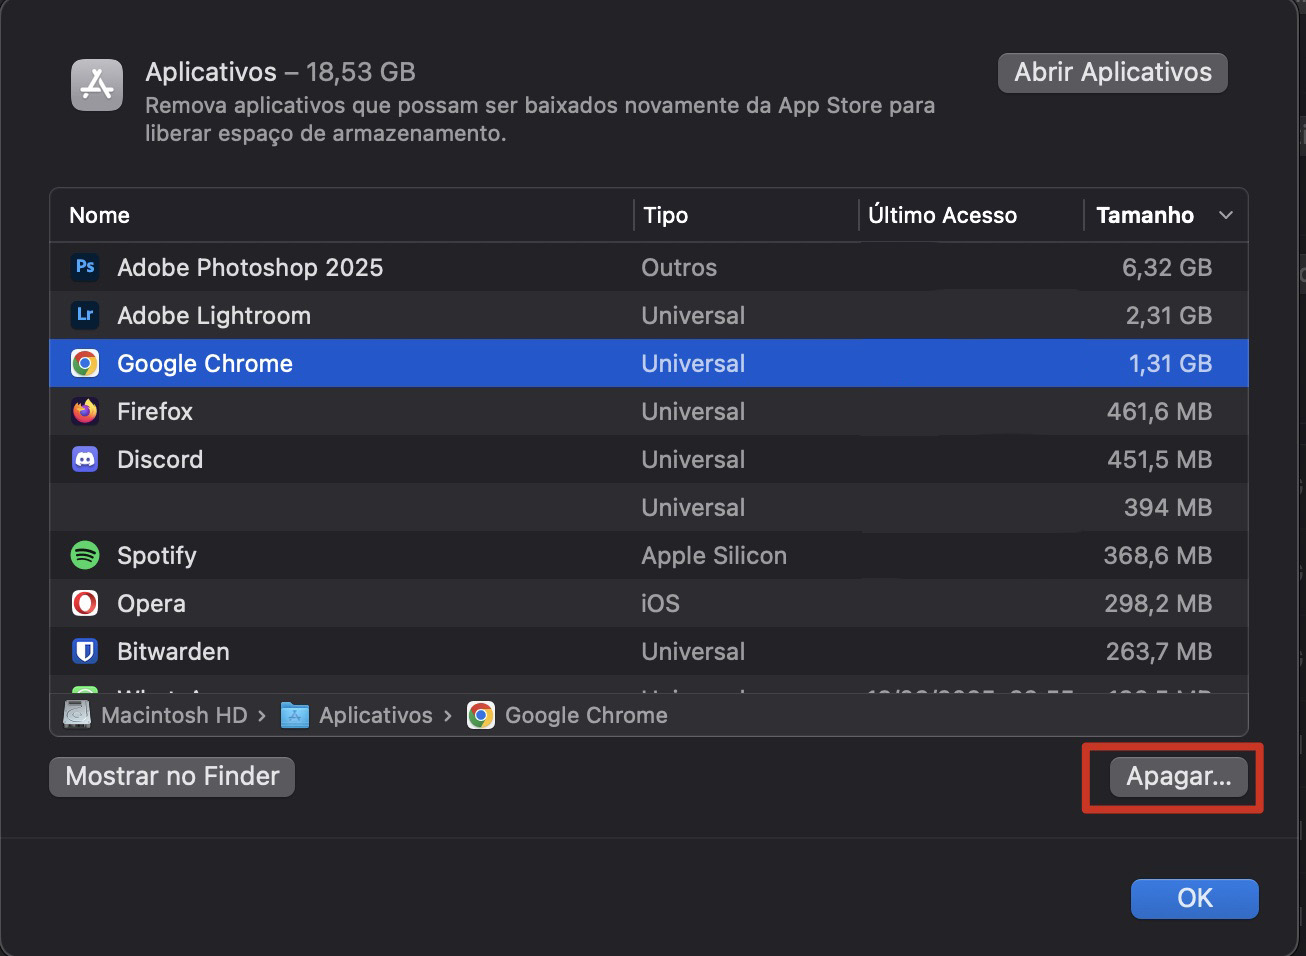Select the Firefox row in the list
Screen dimensions: 1306x956
400,411
